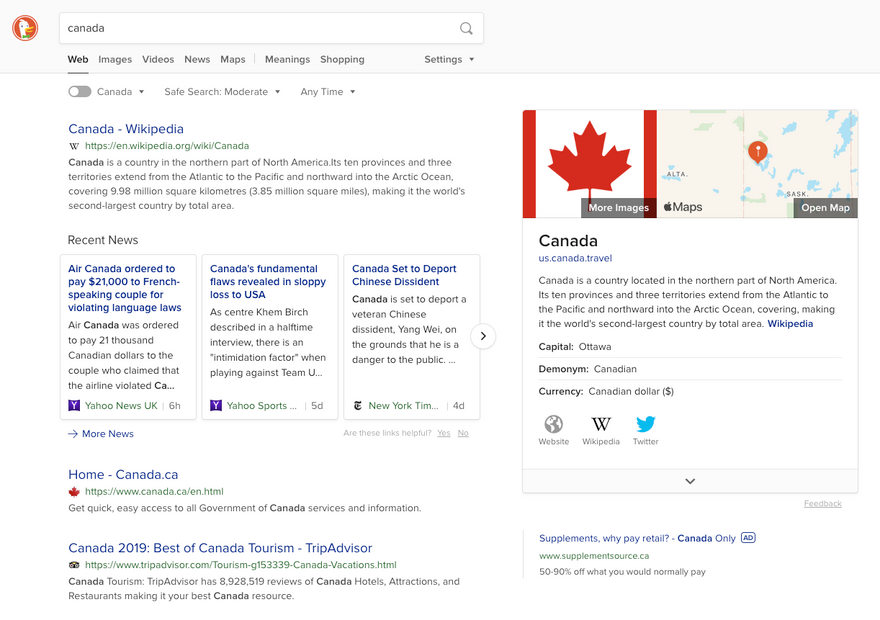880x620 pixels.
Task: Switch to the Images tab
Action: (x=115, y=59)
